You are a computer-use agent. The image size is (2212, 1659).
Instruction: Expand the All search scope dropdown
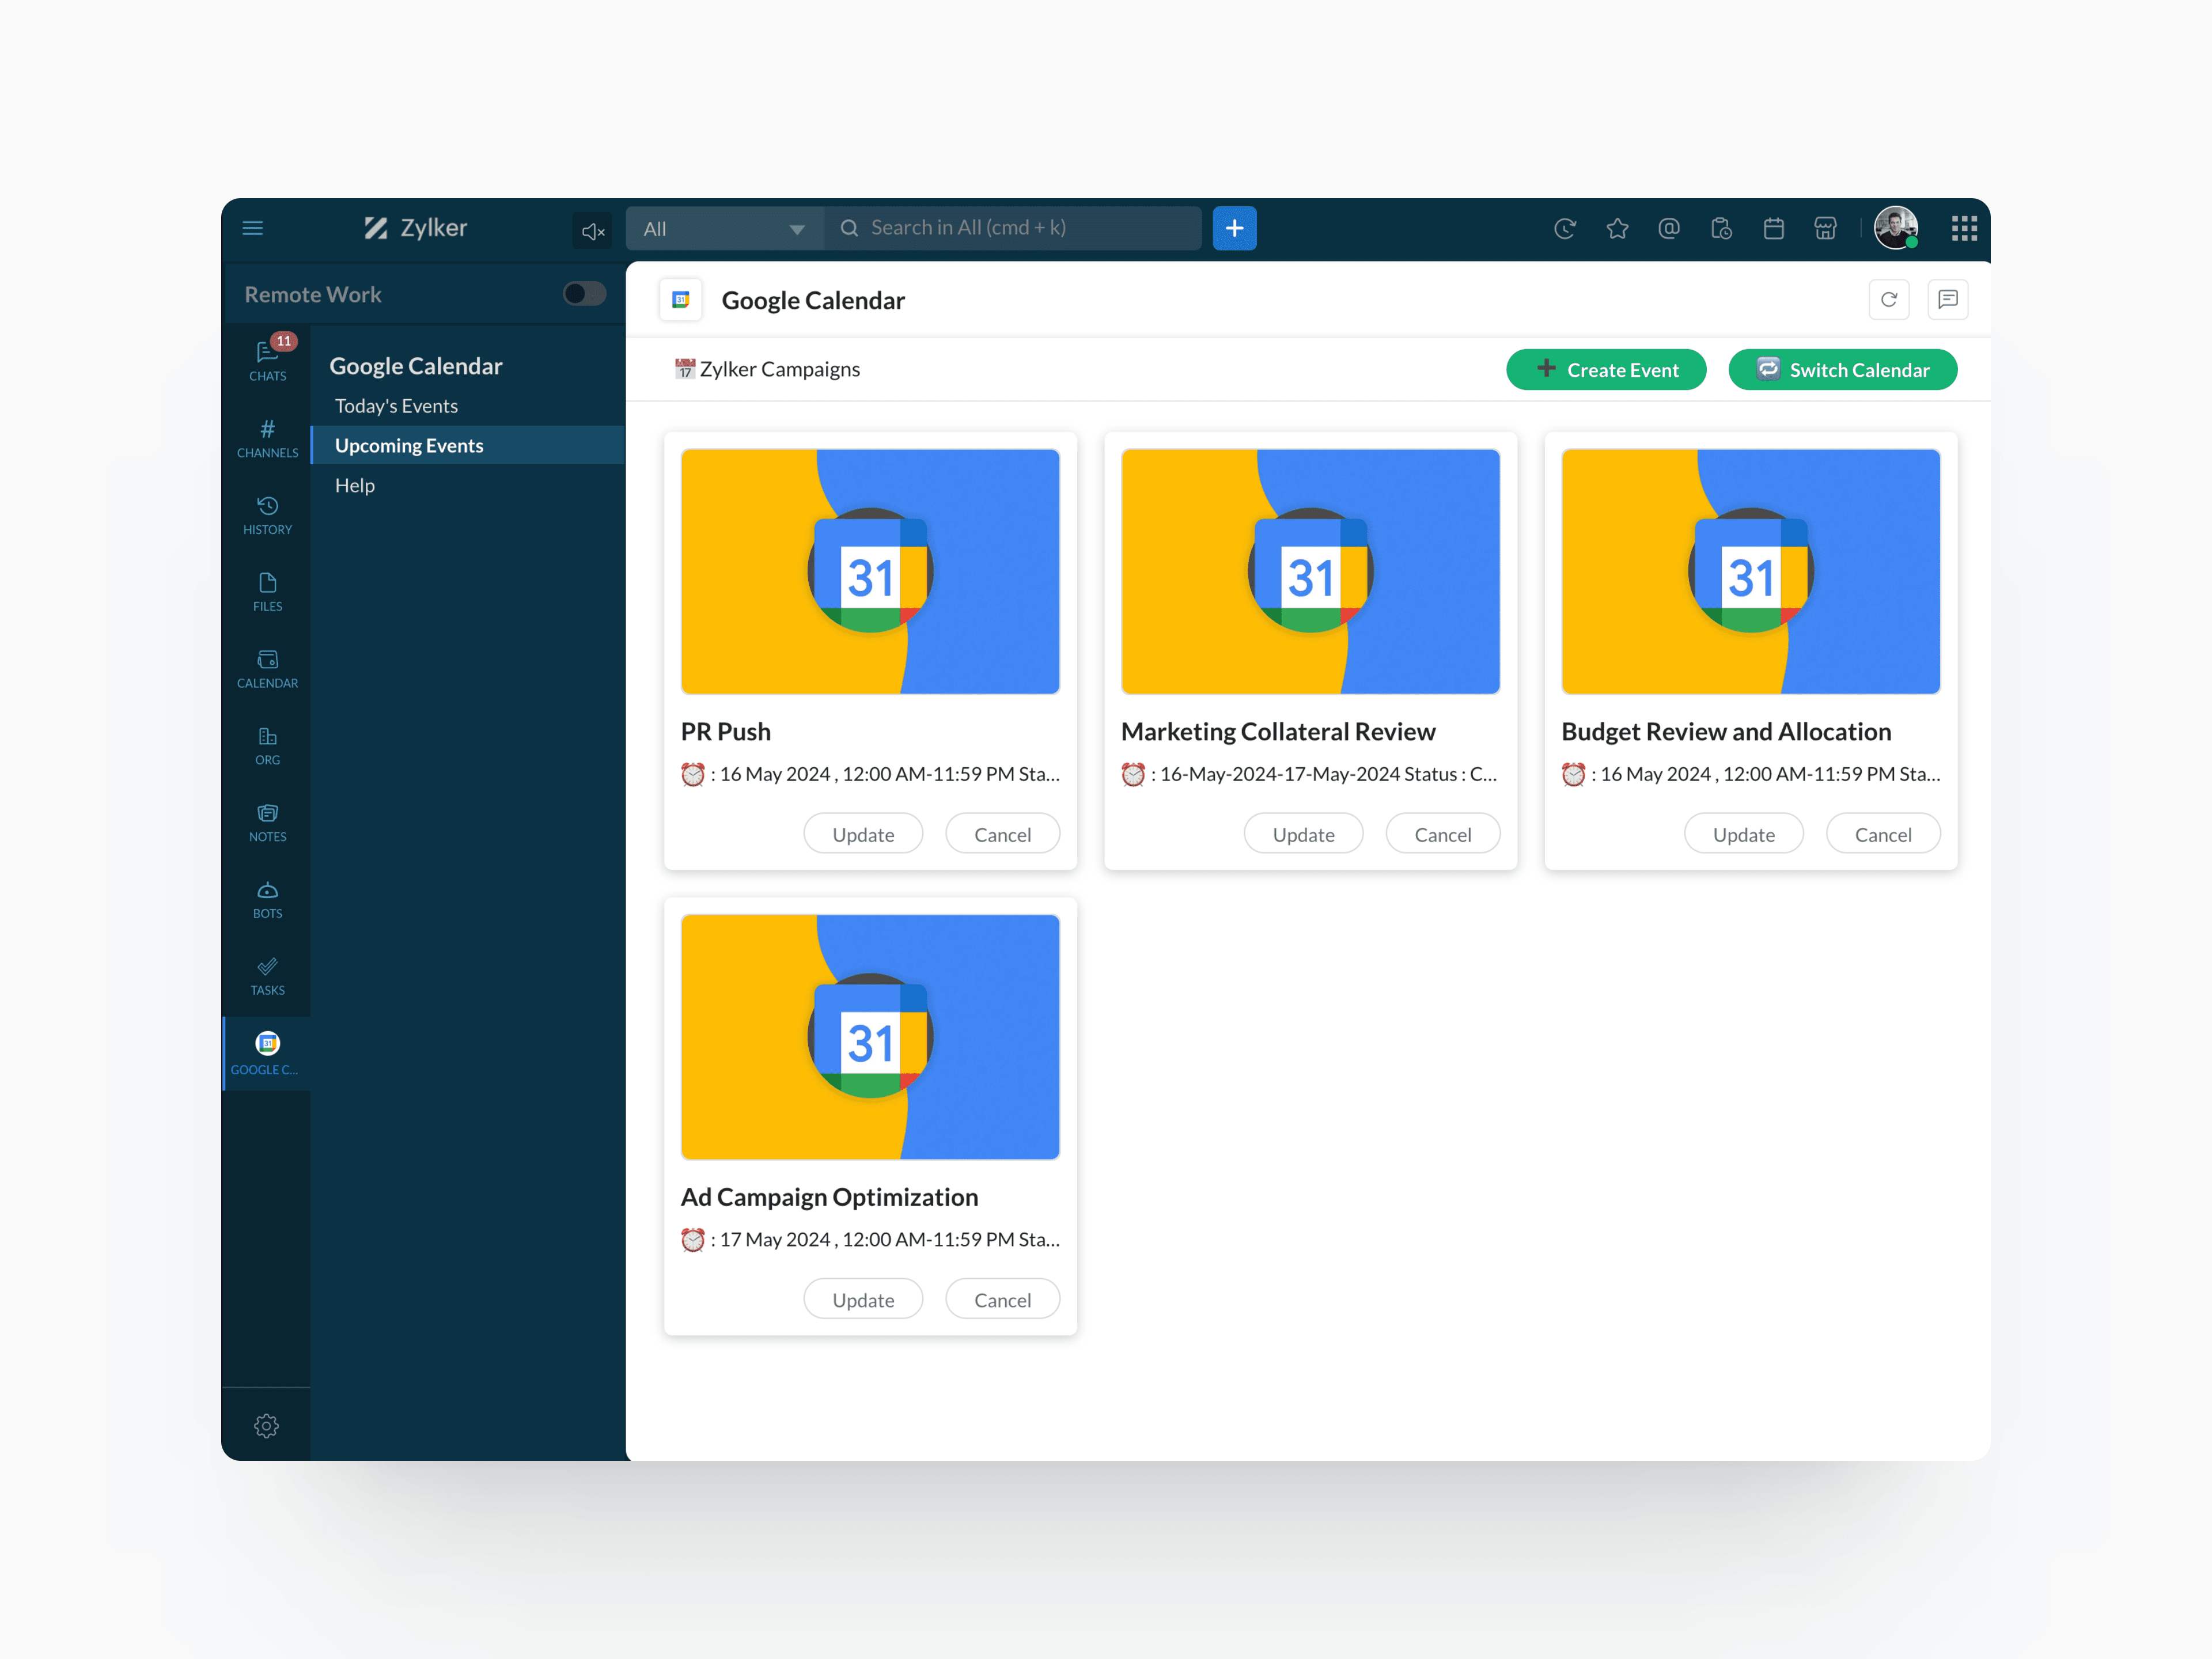click(x=724, y=229)
